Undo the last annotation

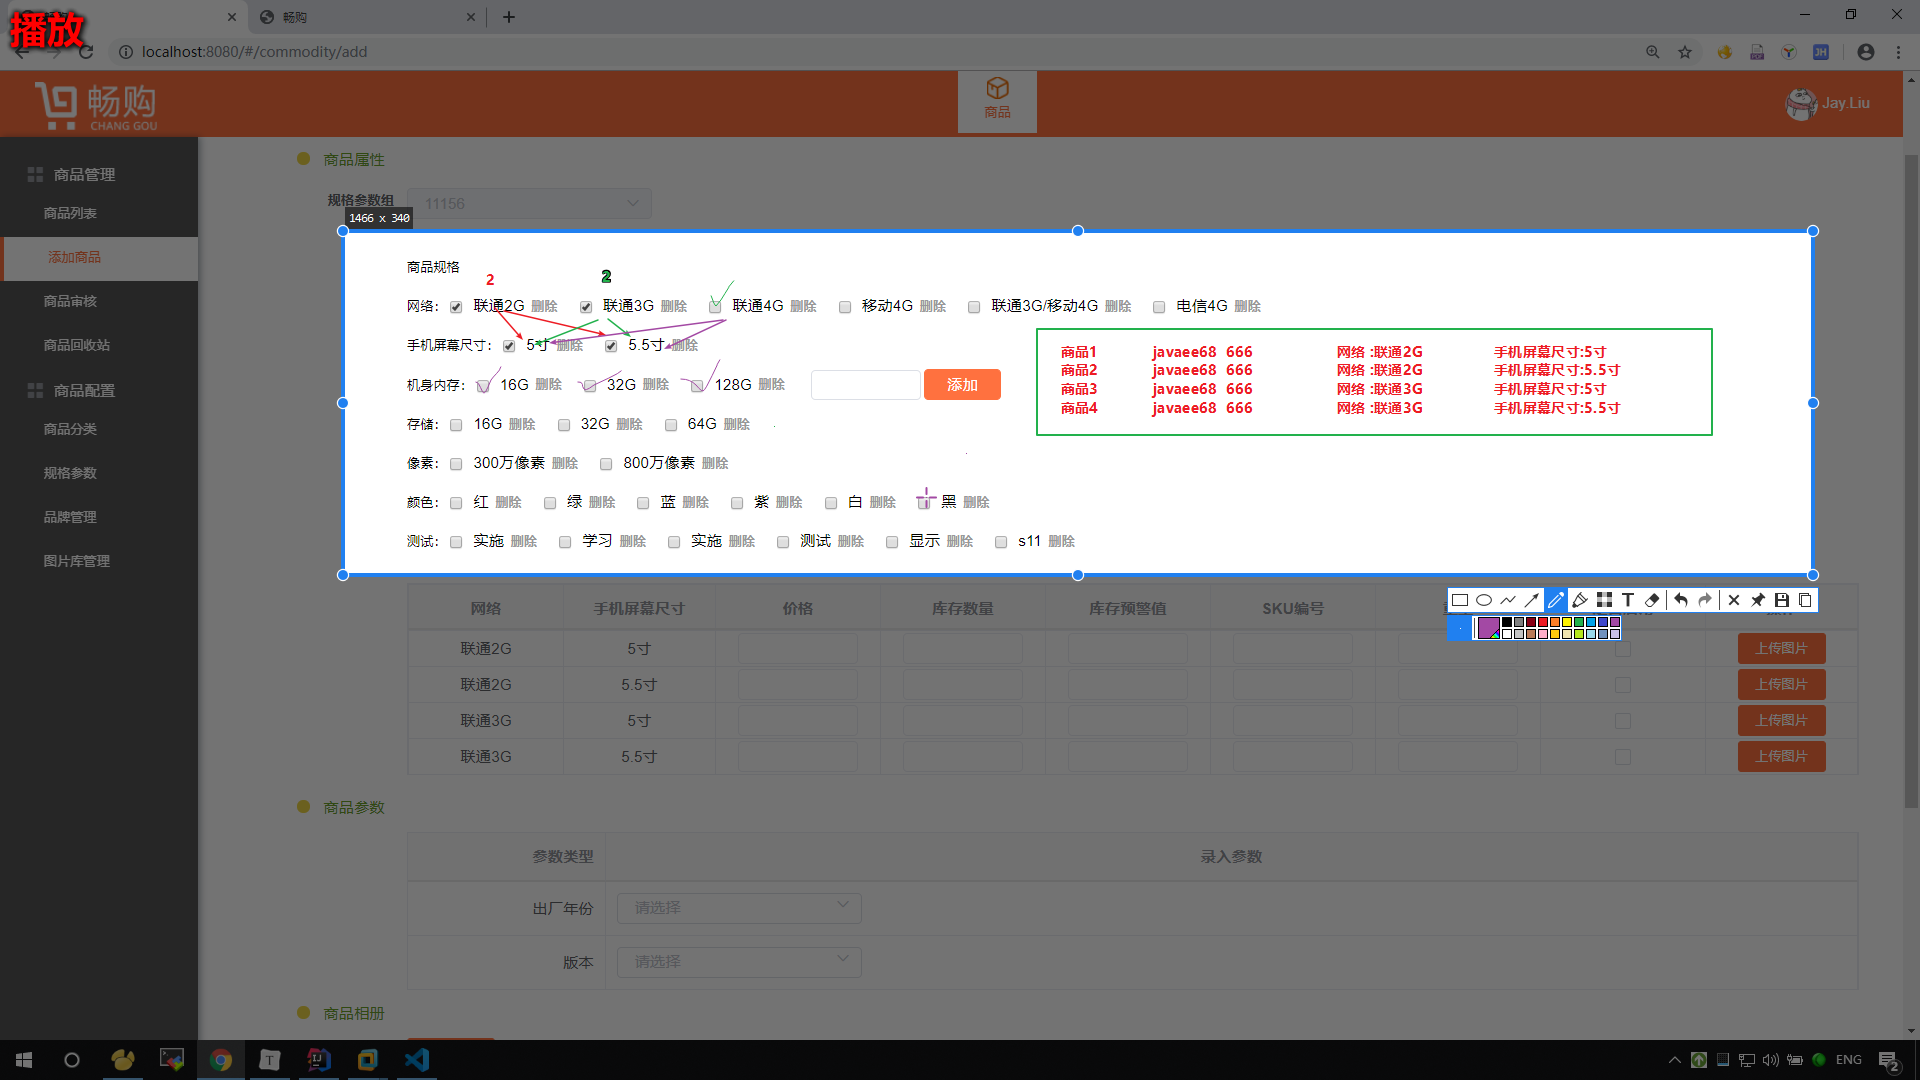click(1681, 600)
